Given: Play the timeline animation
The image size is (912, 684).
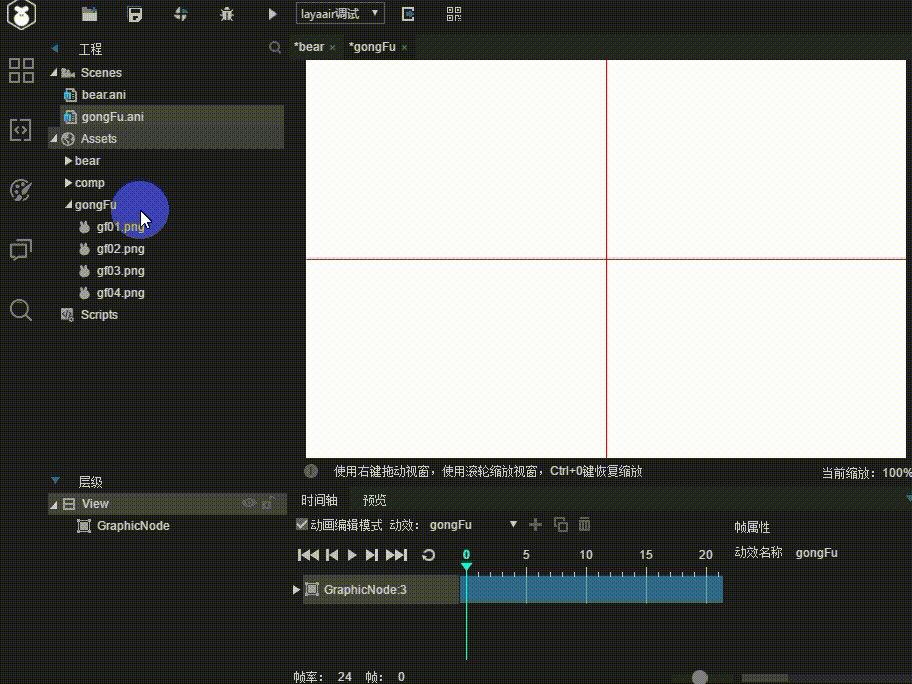Looking at the screenshot, I should [352, 555].
